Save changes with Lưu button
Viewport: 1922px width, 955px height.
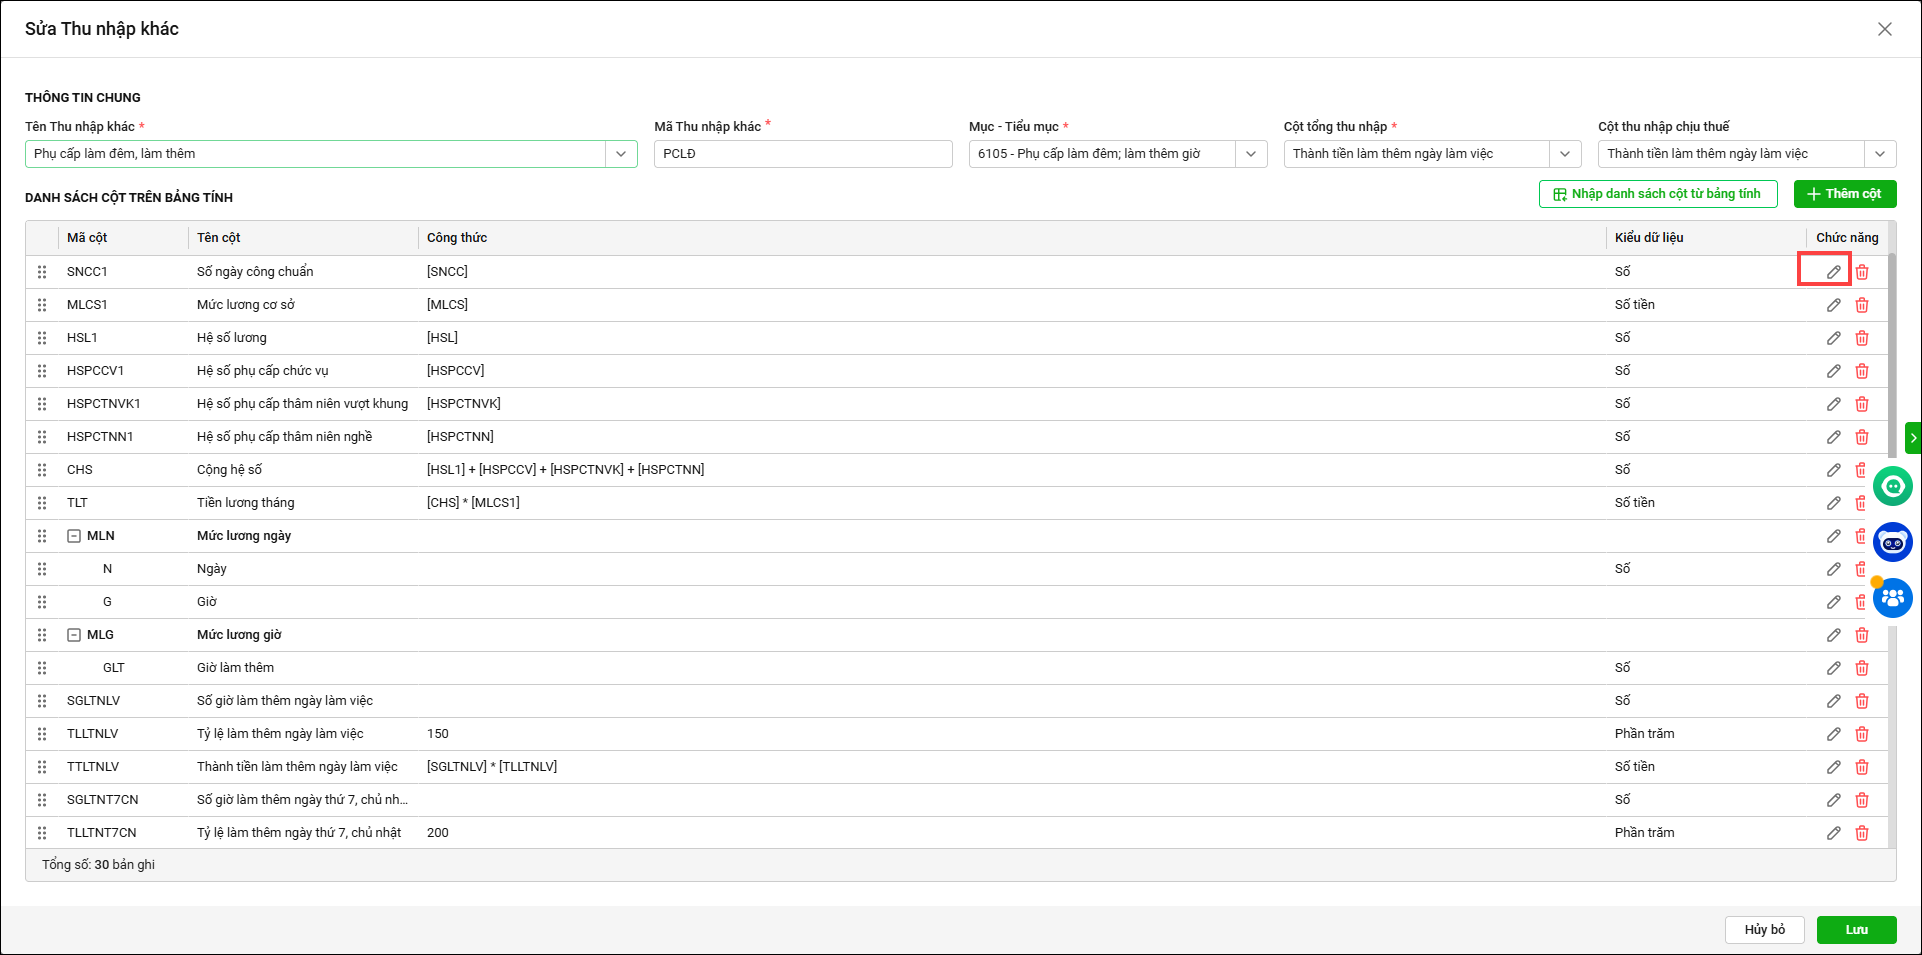click(x=1856, y=930)
